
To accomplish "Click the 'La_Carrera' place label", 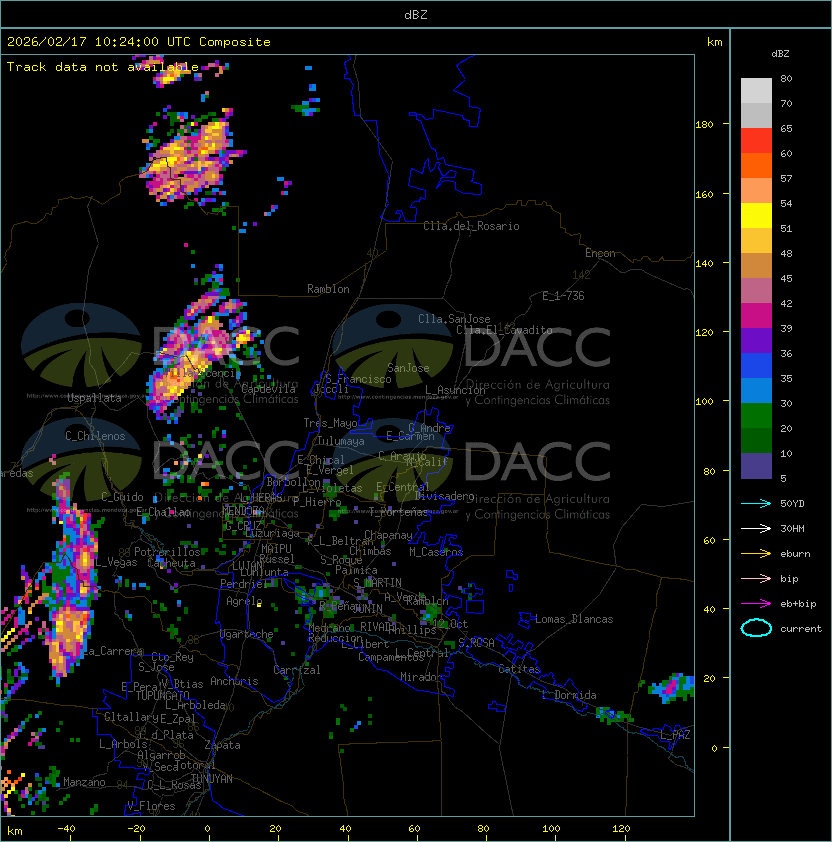I will tap(113, 651).
